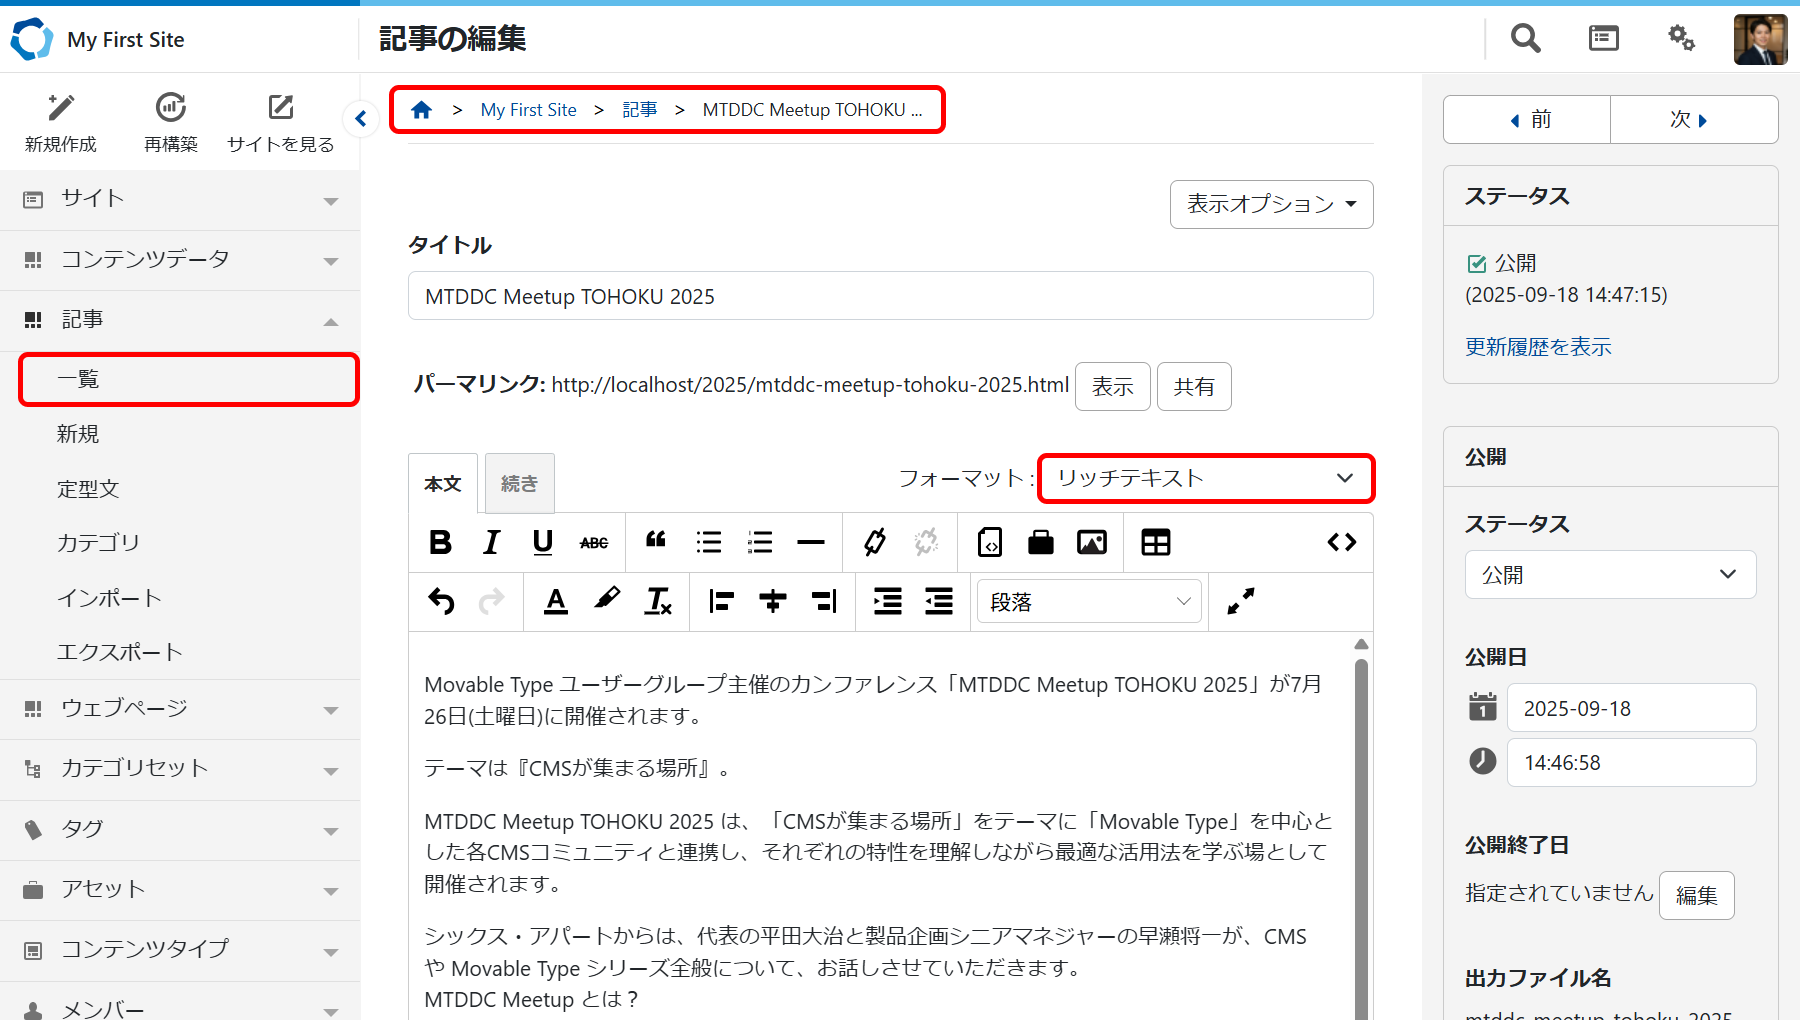The height and width of the screenshot is (1020, 1800).
Task: Insert an image into the article
Action: pyautogui.click(x=1091, y=542)
